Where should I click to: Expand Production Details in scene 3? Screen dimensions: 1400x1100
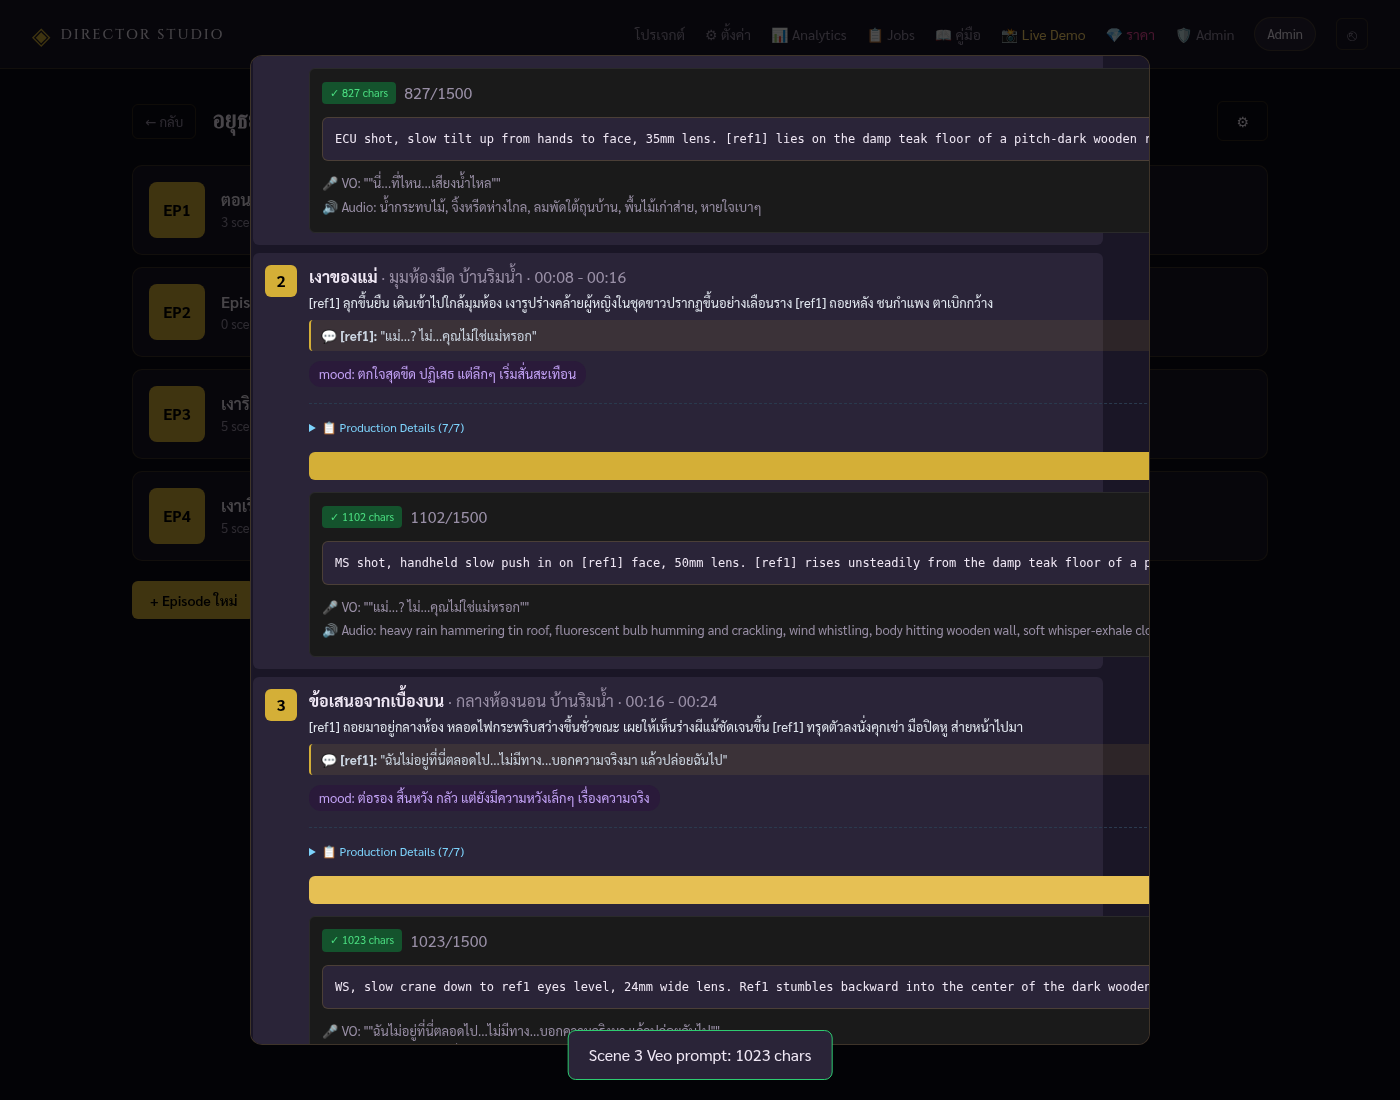coord(387,852)
